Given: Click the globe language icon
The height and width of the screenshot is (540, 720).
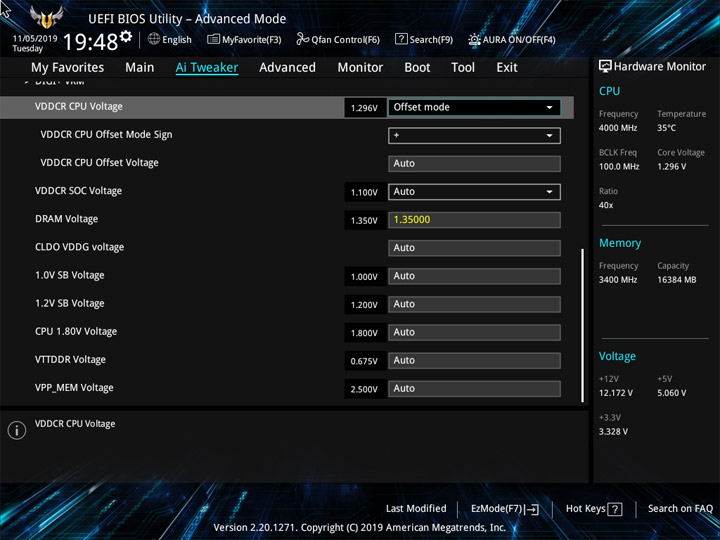Looking at the screenshot, I should point(154,39).
